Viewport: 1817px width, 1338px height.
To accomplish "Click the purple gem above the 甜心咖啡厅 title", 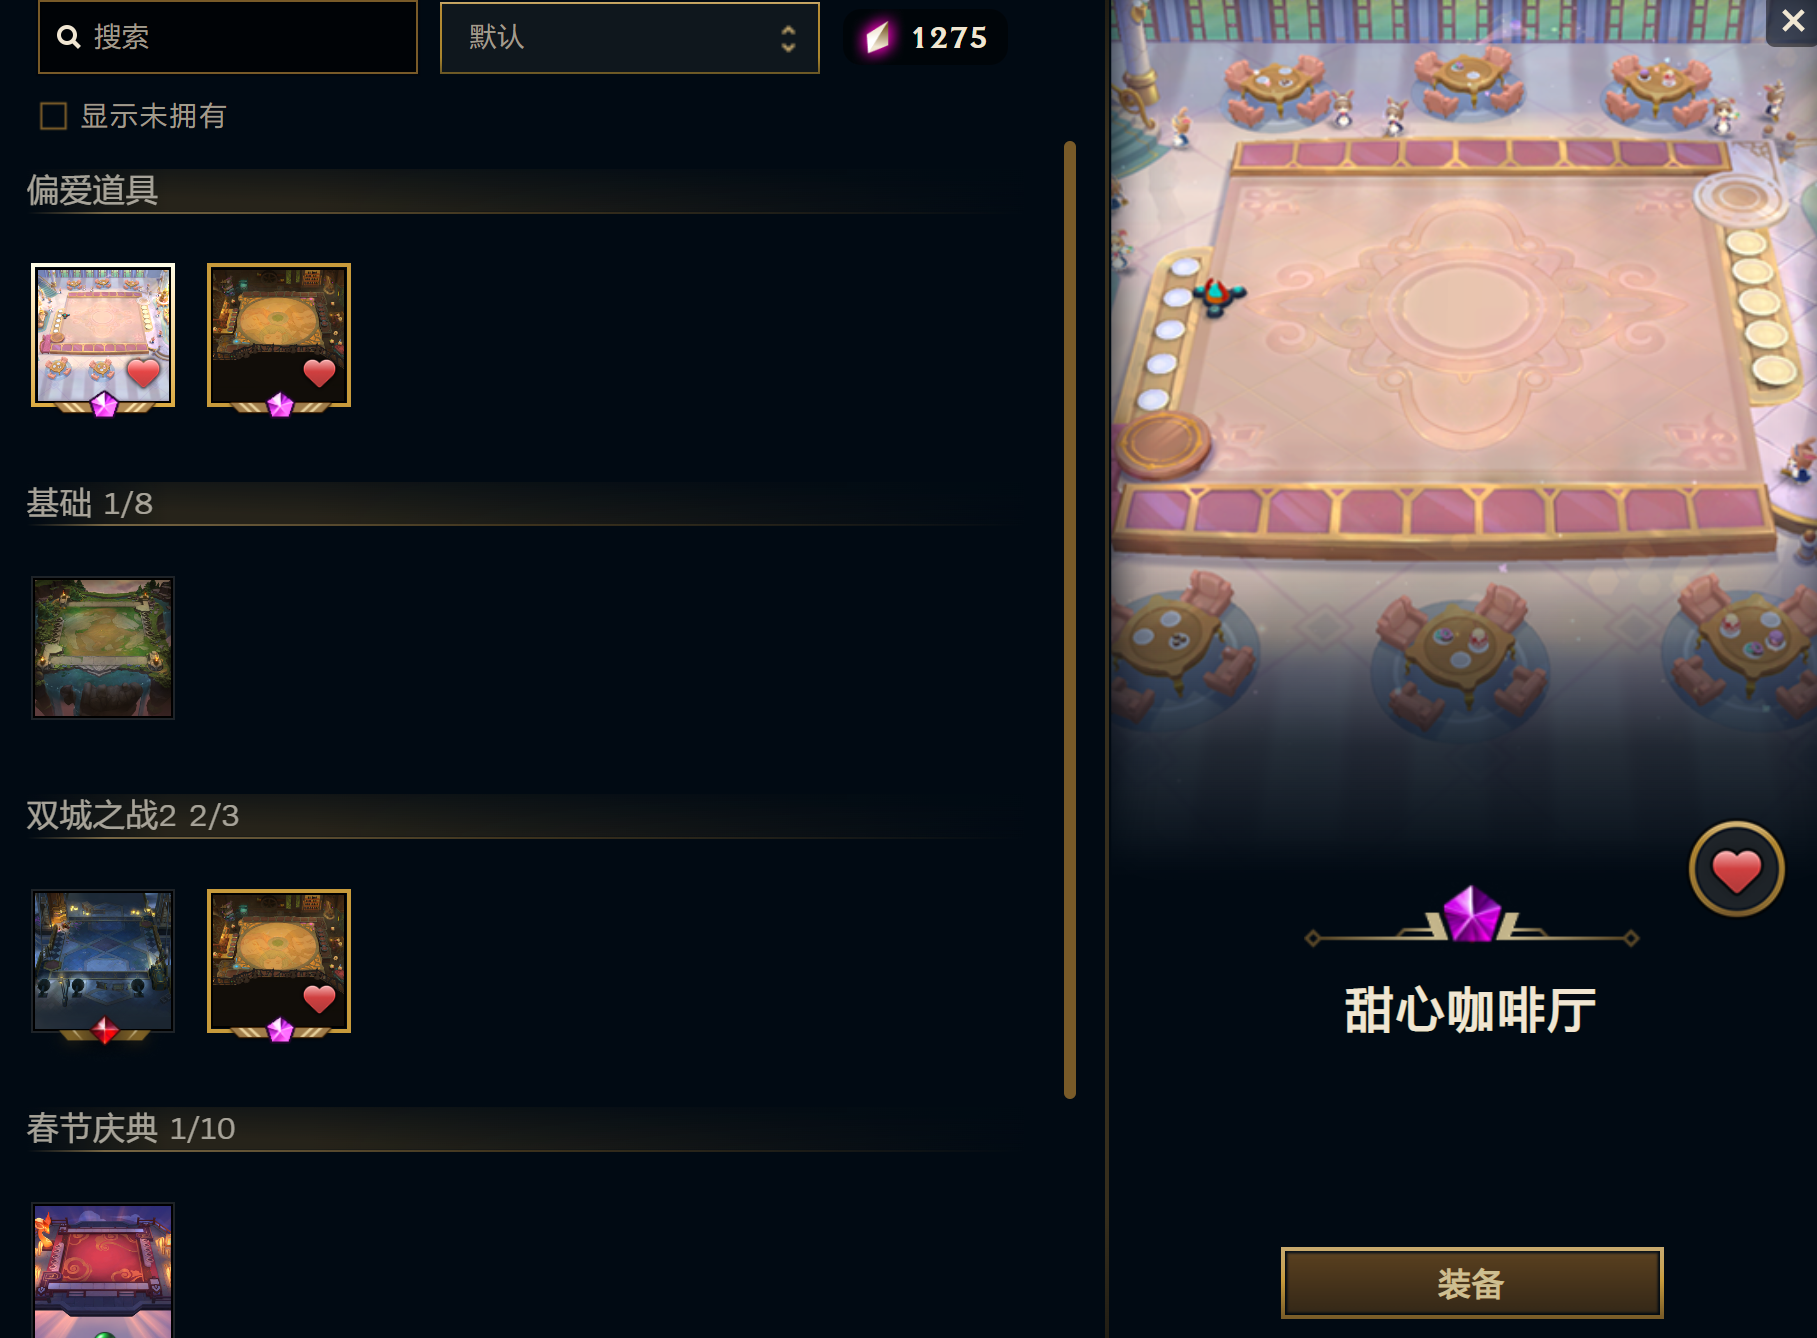I will (x=1472, y=914).
